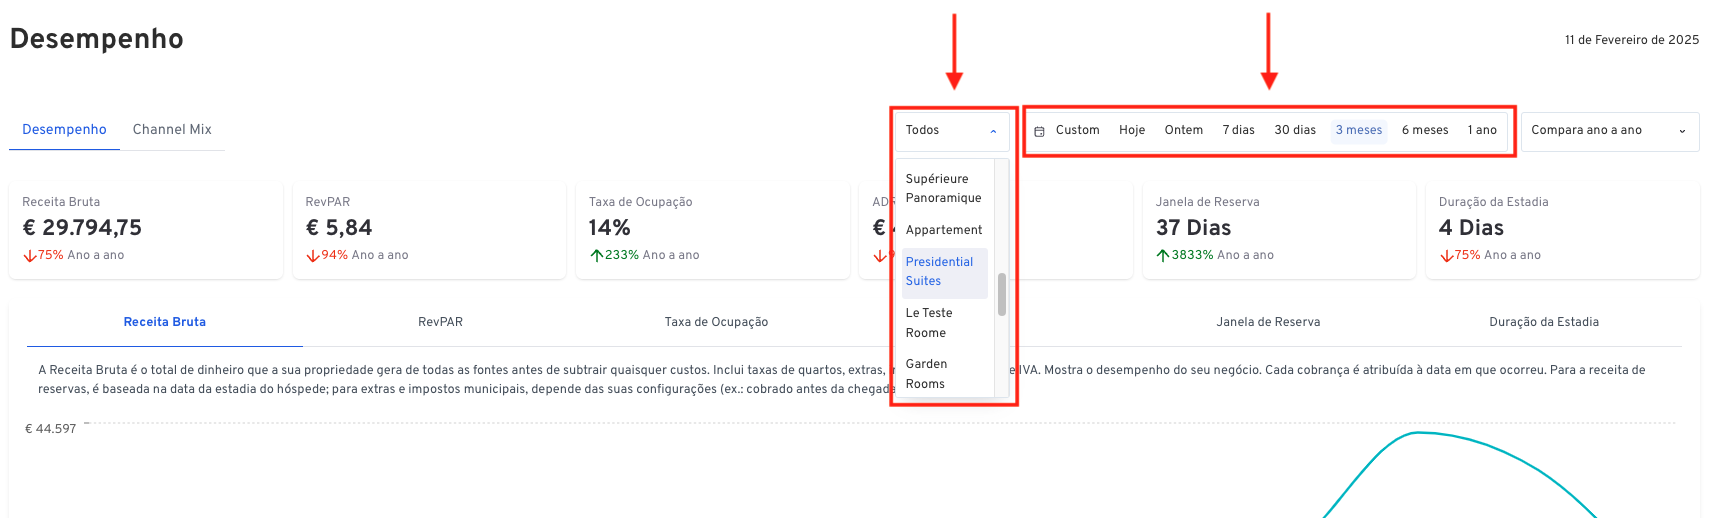Collapse the Todos dropdown chevron

[993, 131]
